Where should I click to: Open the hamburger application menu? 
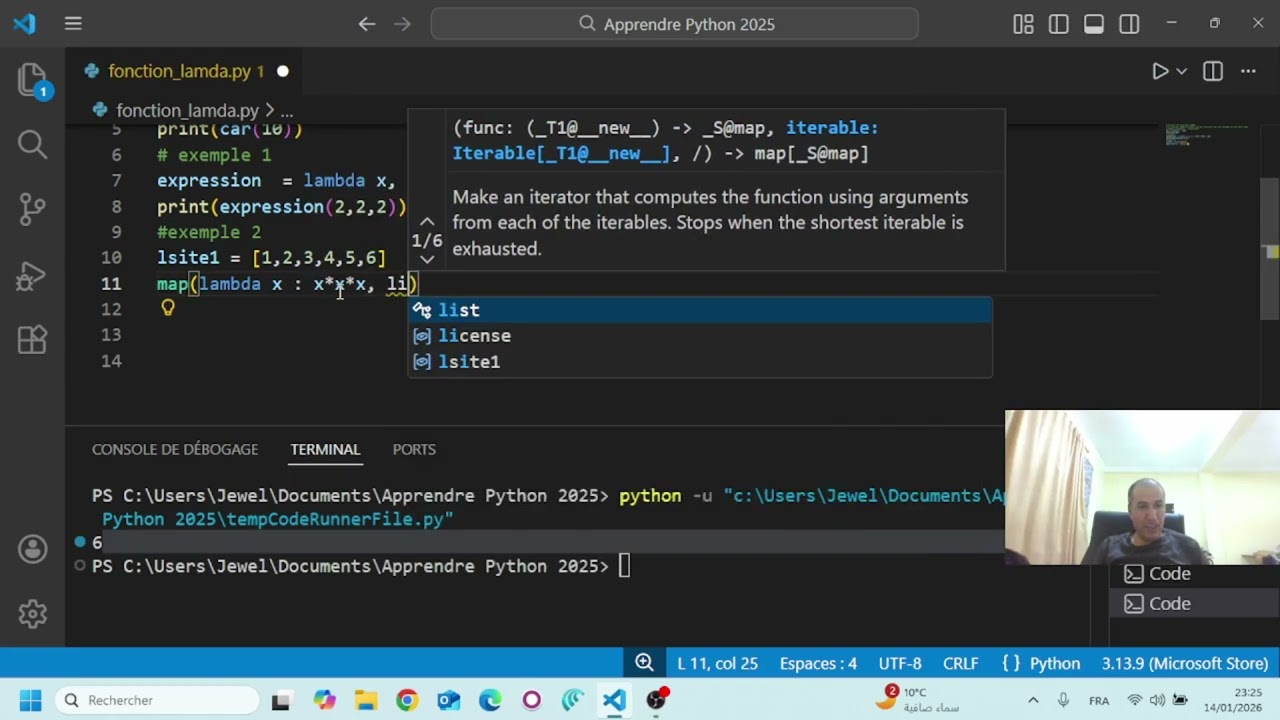73,24
